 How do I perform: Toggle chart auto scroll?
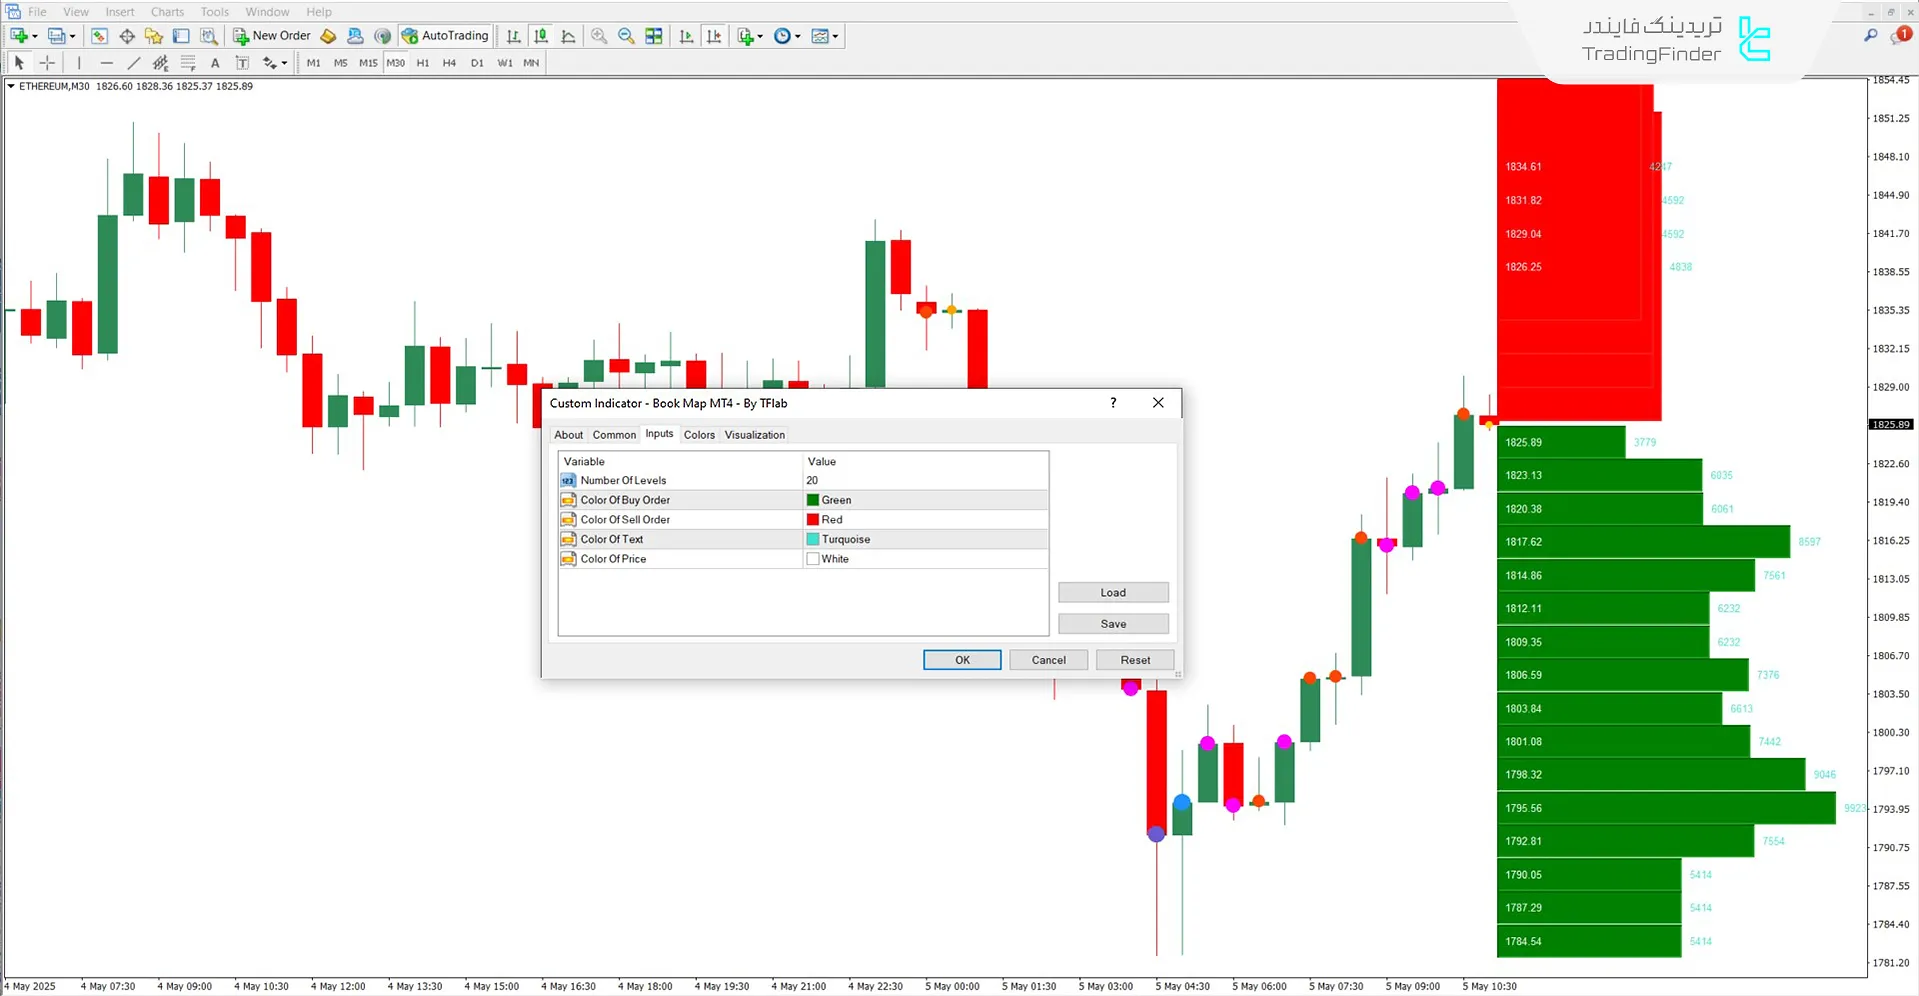[x=686, y=36]
